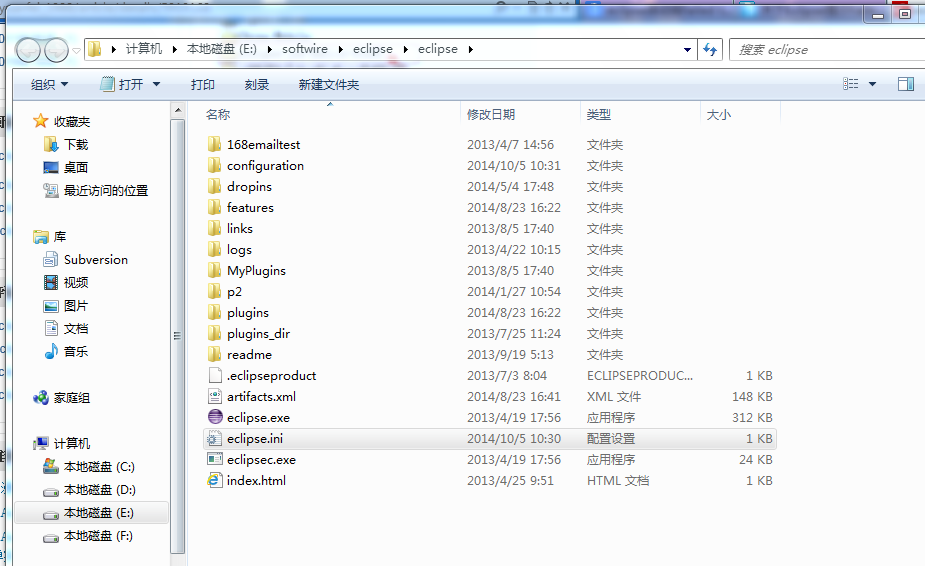
Task: Toggle the preview pane icon
Action: coord(906,84)
